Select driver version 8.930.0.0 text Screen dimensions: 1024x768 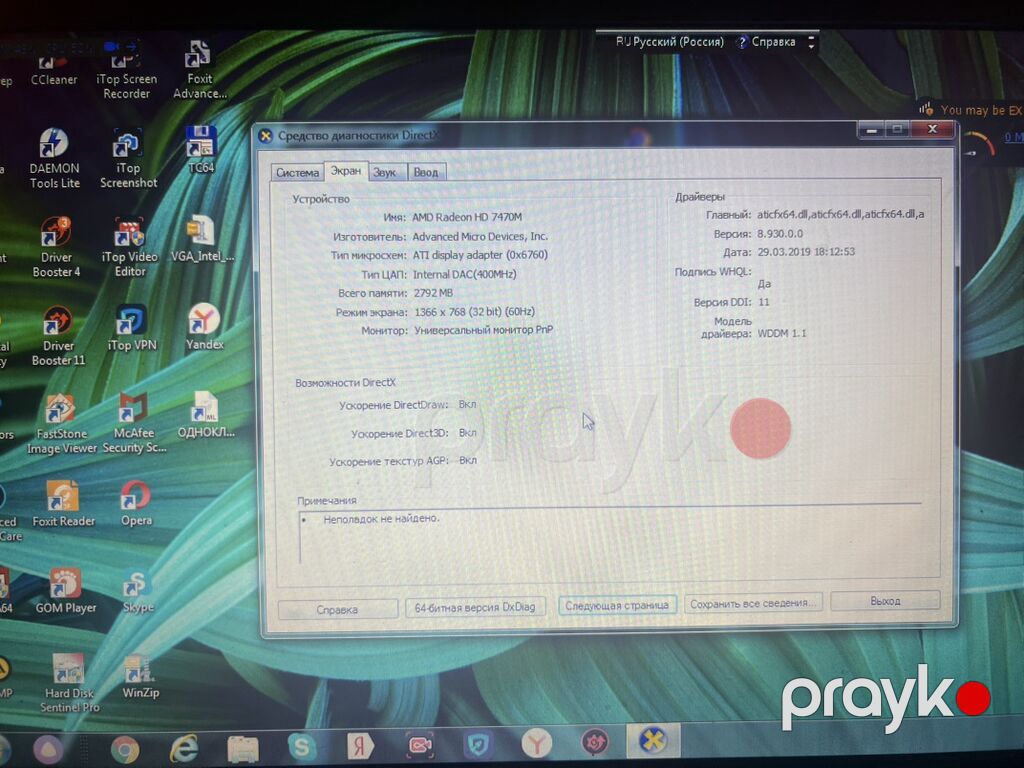pos(780,233)
